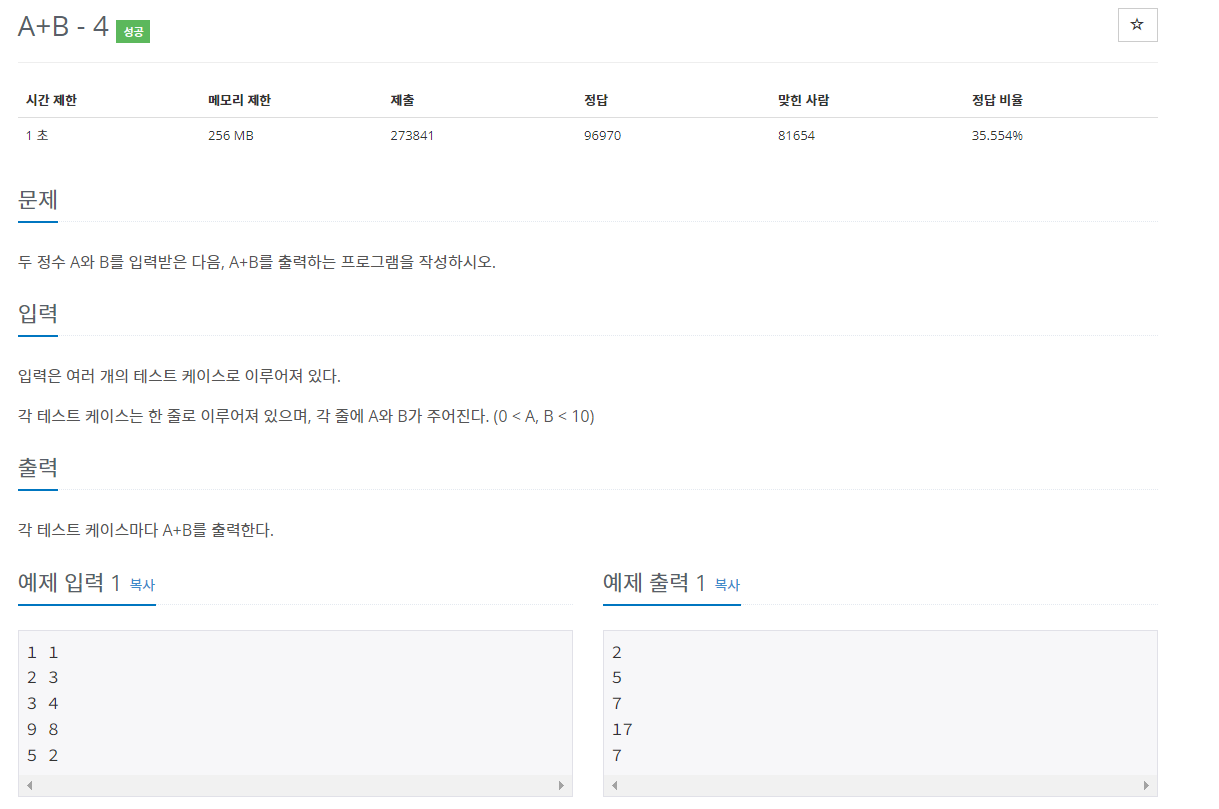Click output line '5'

click(x=617, y=678)
